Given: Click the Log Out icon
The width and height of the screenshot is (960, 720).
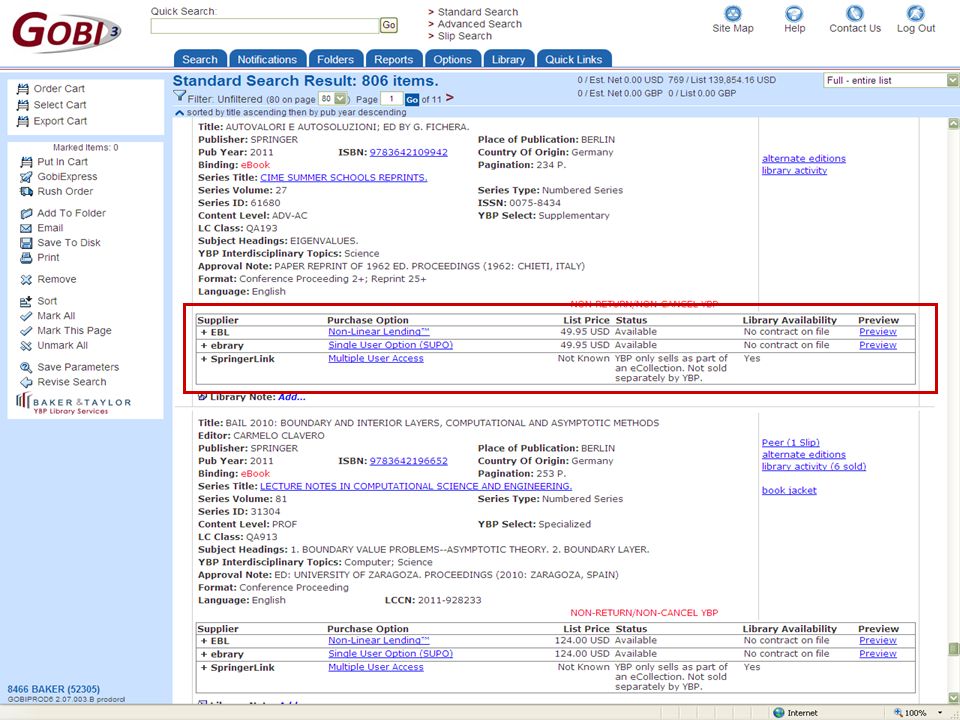Looking at the screenshot, I should 916,13.
